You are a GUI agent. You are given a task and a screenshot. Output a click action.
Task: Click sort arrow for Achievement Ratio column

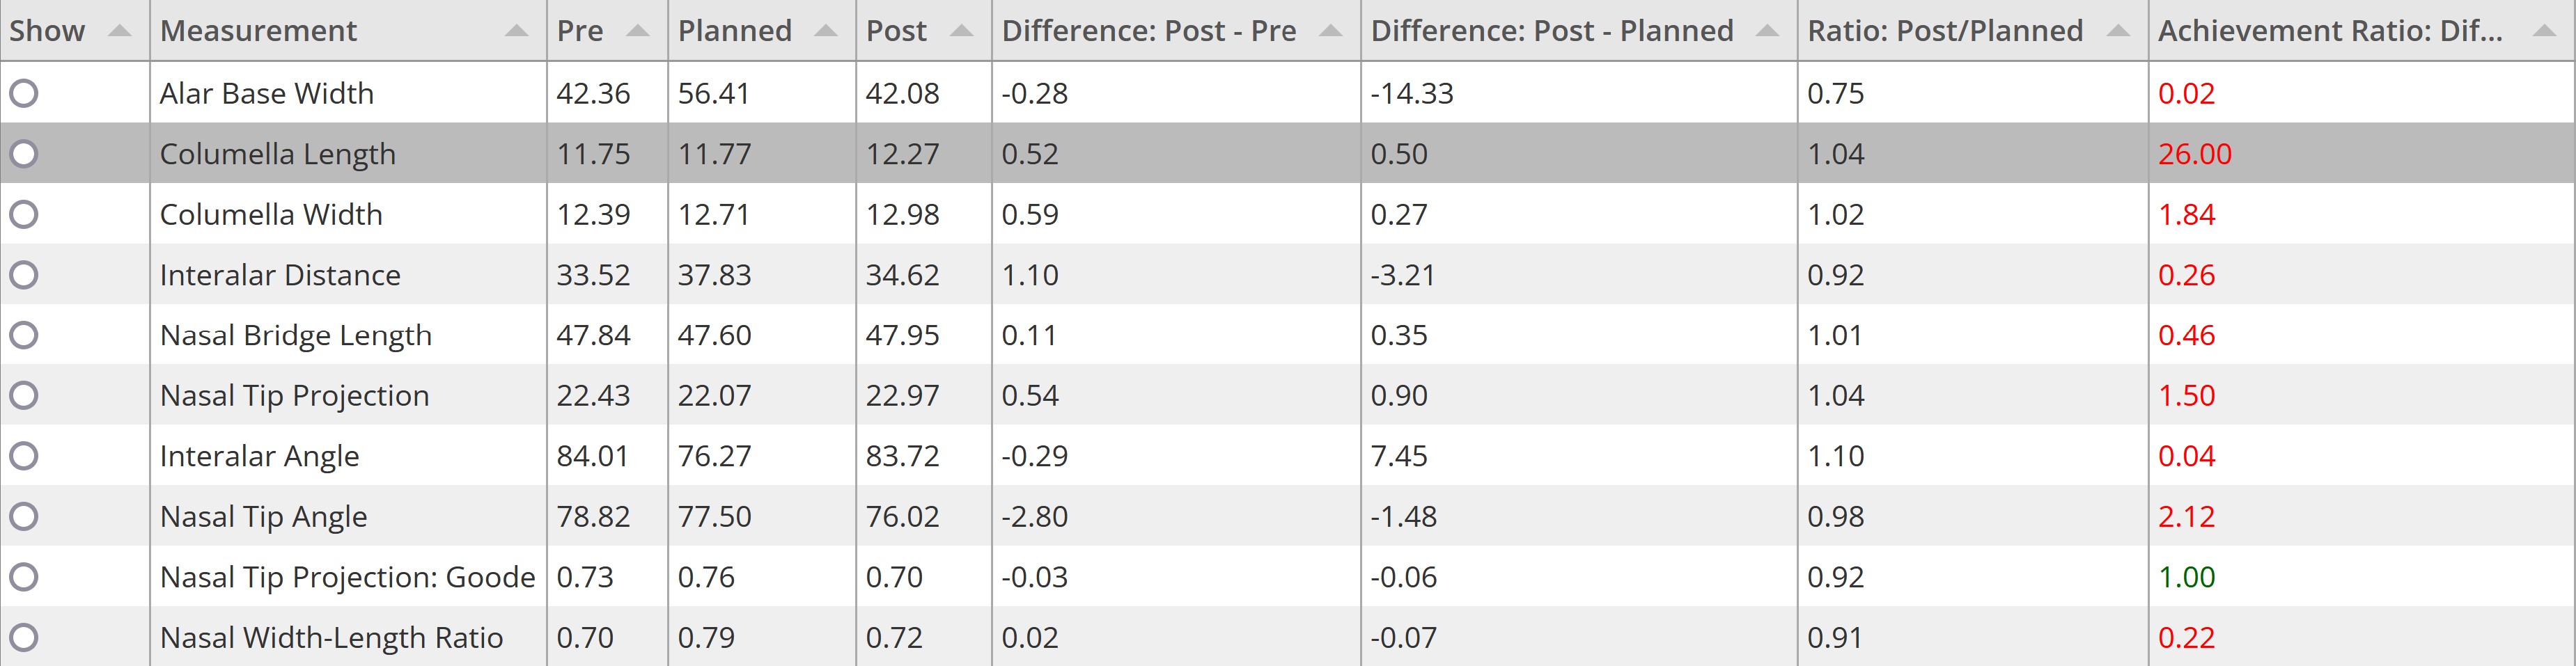click(x=2545, y=31)
